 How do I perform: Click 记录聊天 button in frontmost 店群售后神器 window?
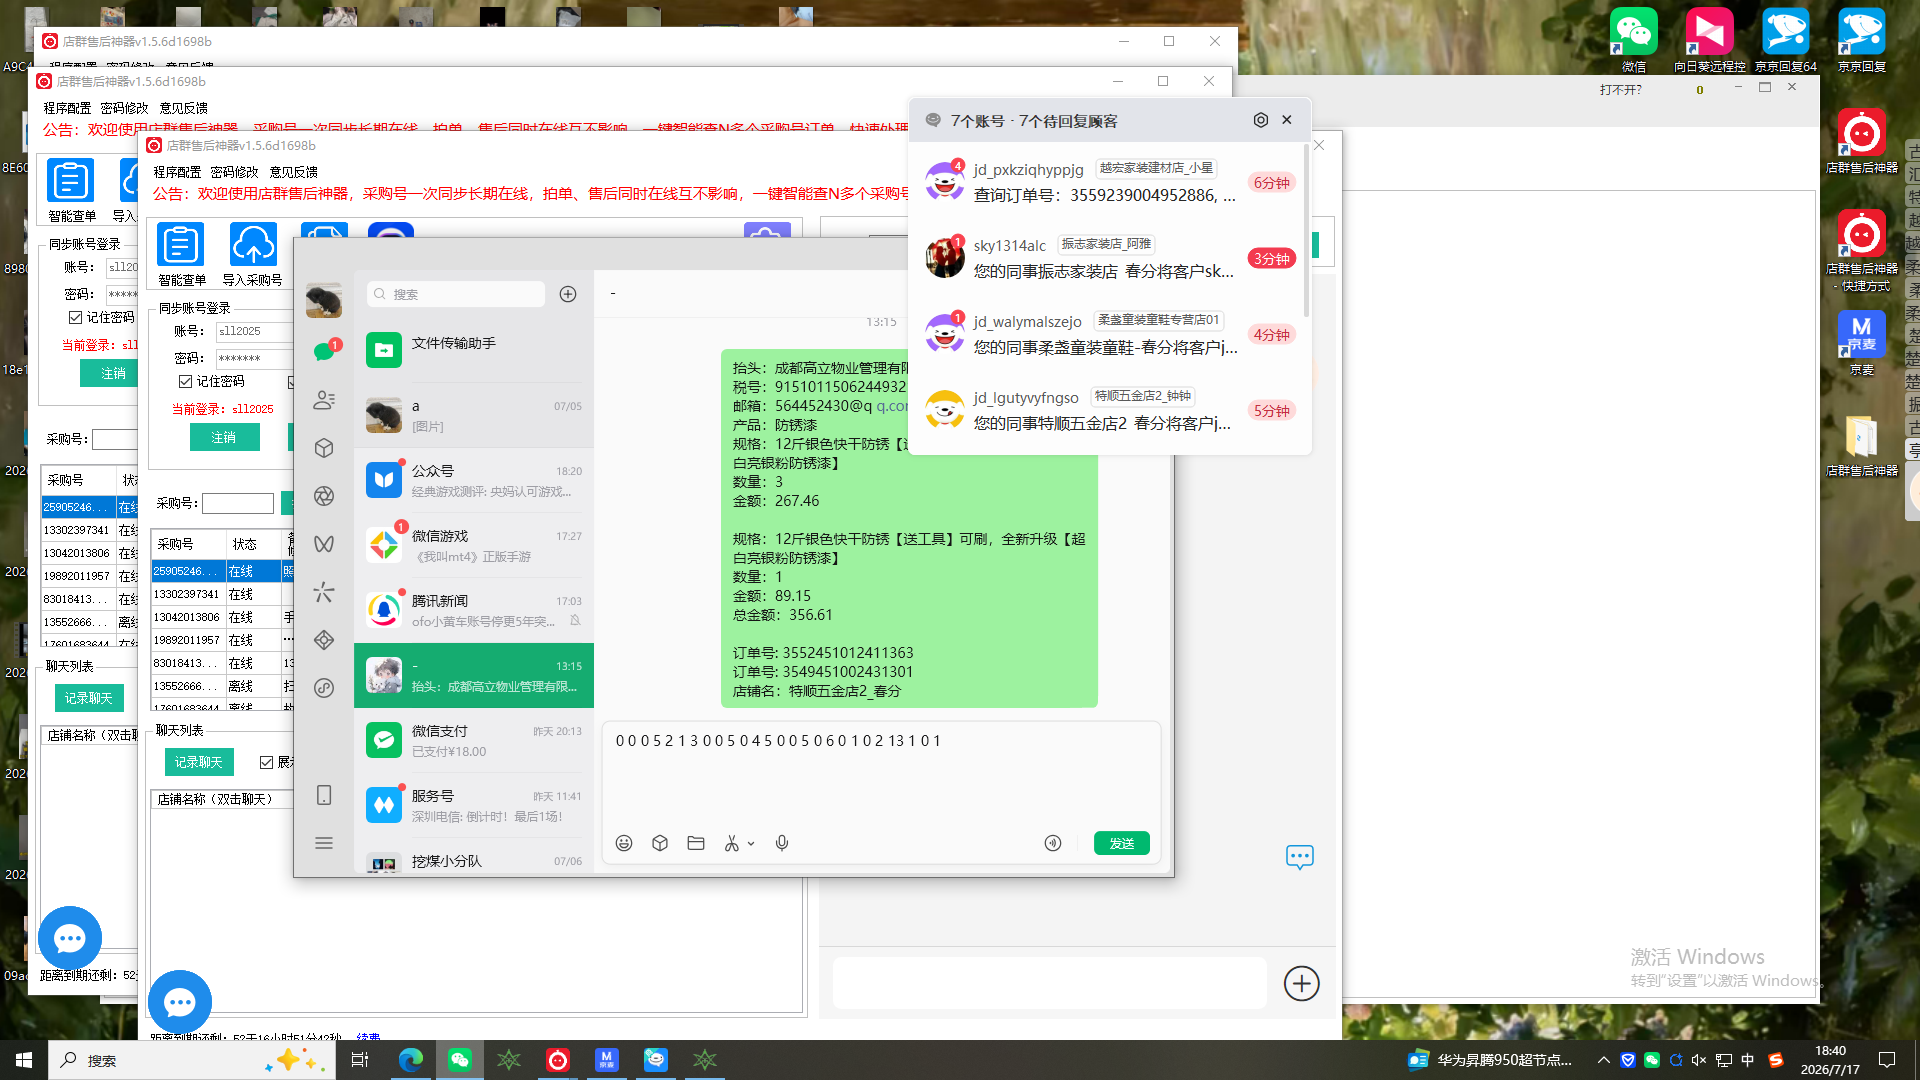click(199, 762)
